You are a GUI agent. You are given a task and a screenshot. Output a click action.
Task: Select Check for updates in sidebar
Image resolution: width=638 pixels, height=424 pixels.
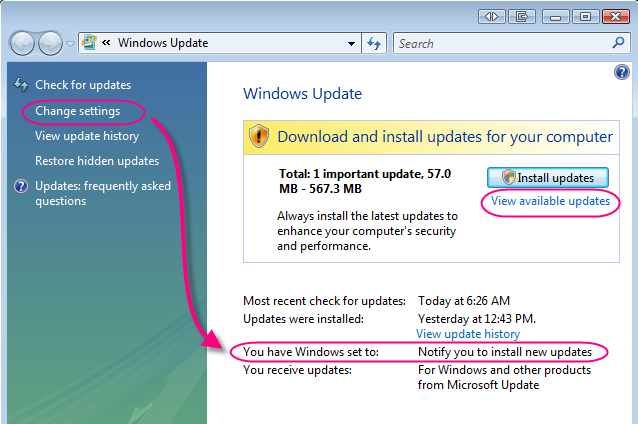(x=82, y=85)
